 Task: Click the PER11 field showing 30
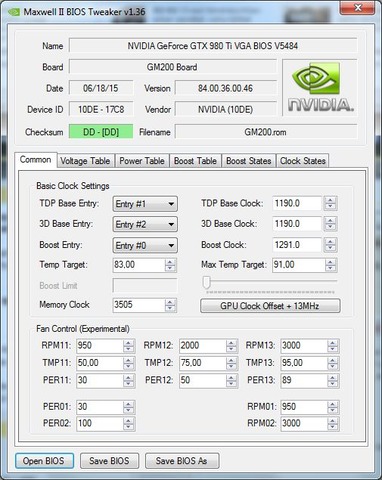[x=100, y=381]
